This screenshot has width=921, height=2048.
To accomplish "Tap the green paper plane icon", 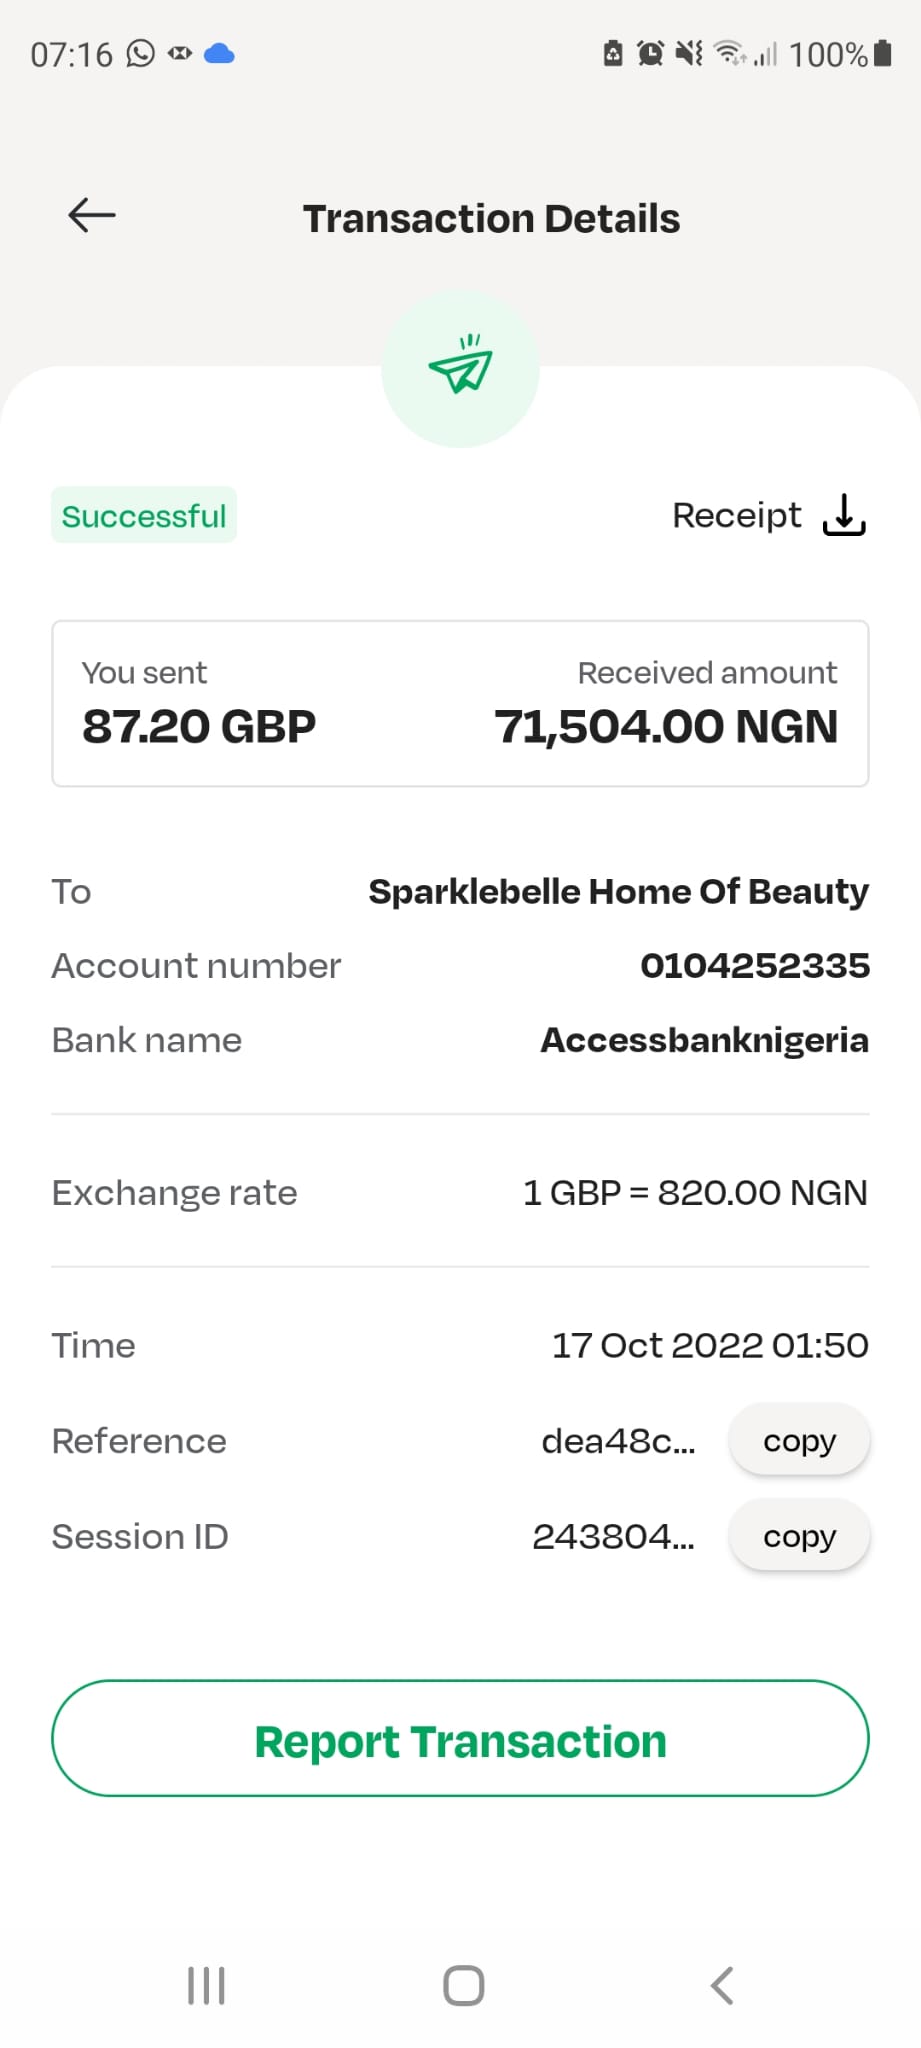I will coord(460,367).
